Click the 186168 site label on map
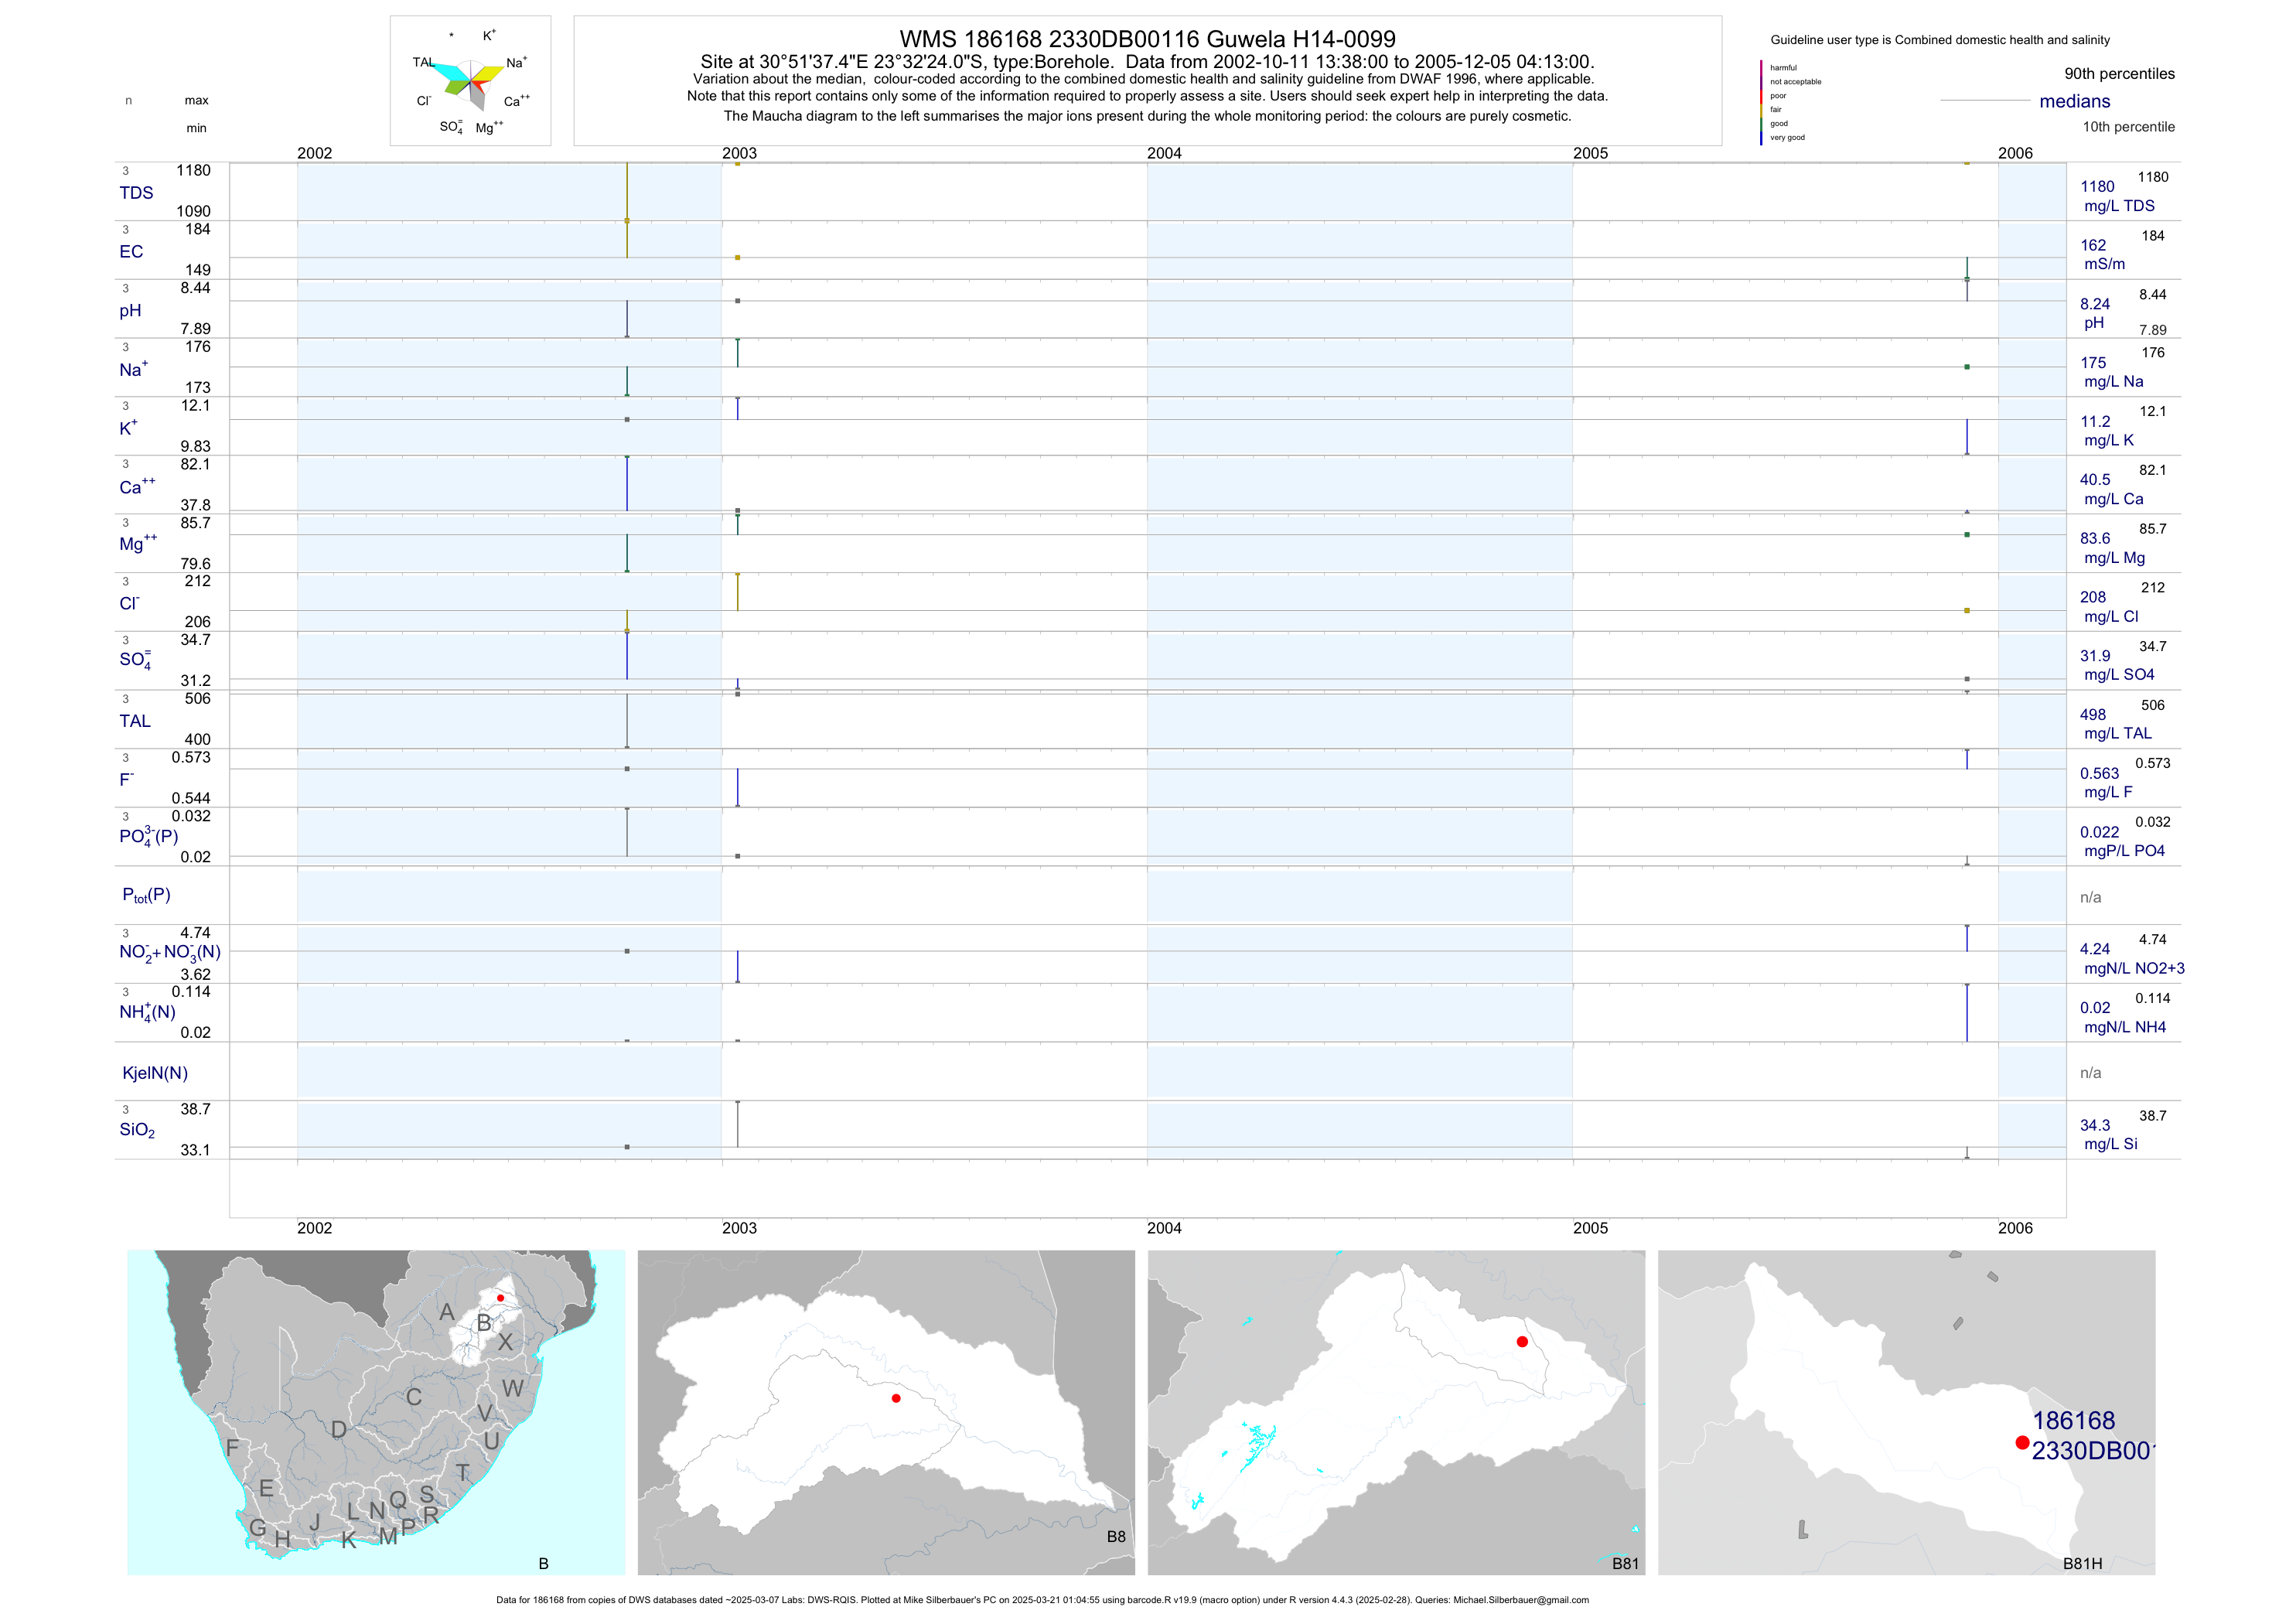Viewport: 2296px width, 1624px height. 2073,1421
